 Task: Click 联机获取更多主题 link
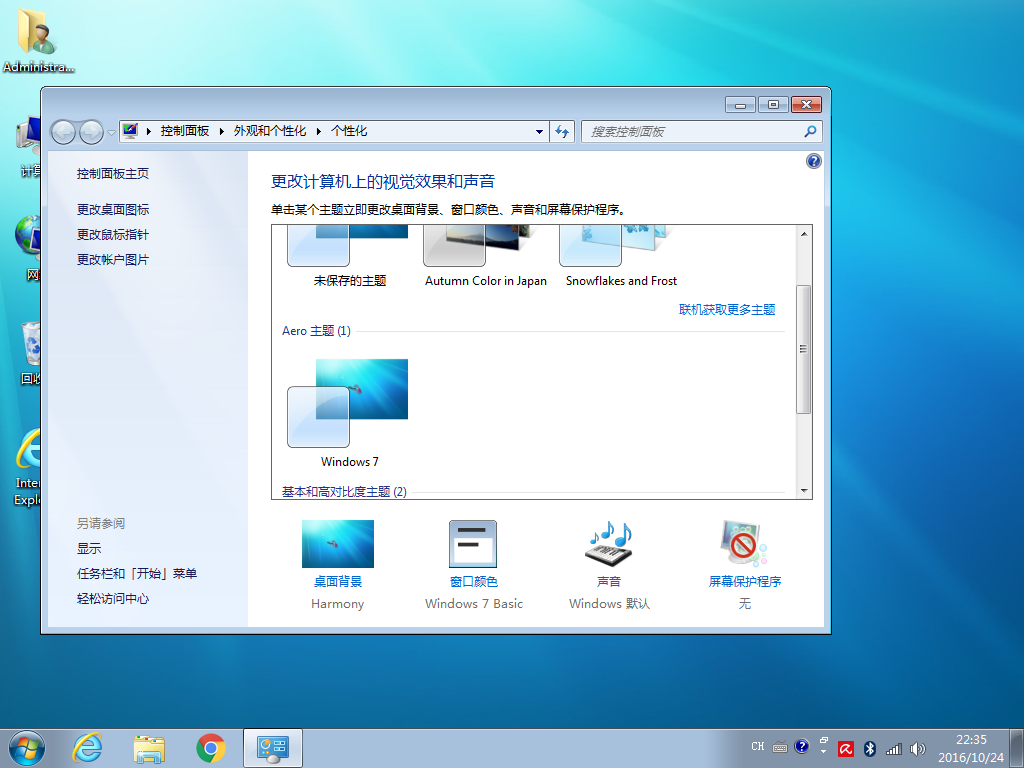coord(727,310)
